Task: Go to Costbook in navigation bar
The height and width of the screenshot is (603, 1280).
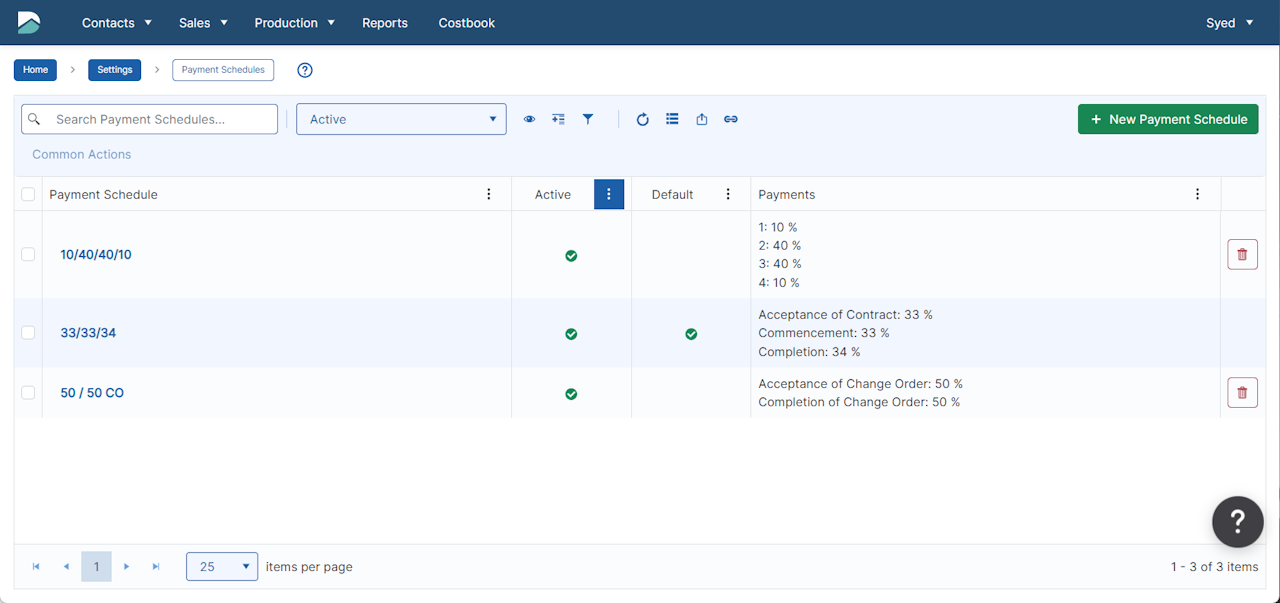Action: click(x=466, y=23)
